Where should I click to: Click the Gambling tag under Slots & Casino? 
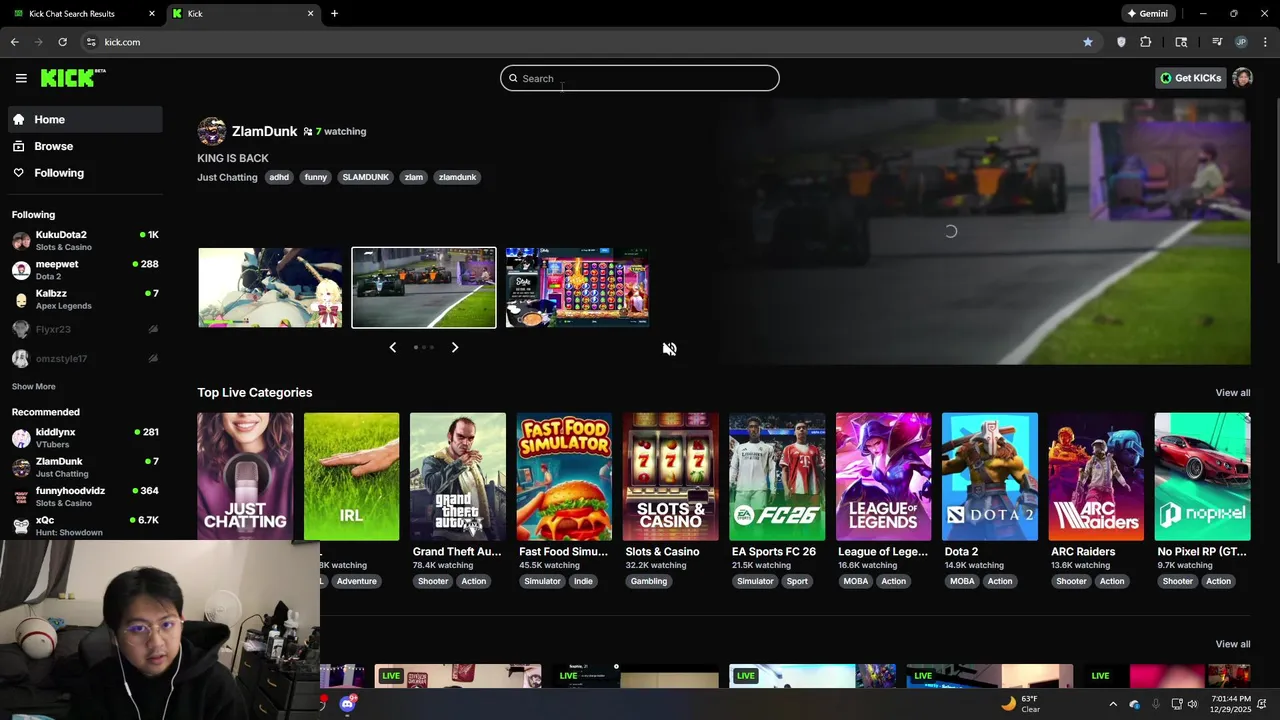(x=649, y=581)
